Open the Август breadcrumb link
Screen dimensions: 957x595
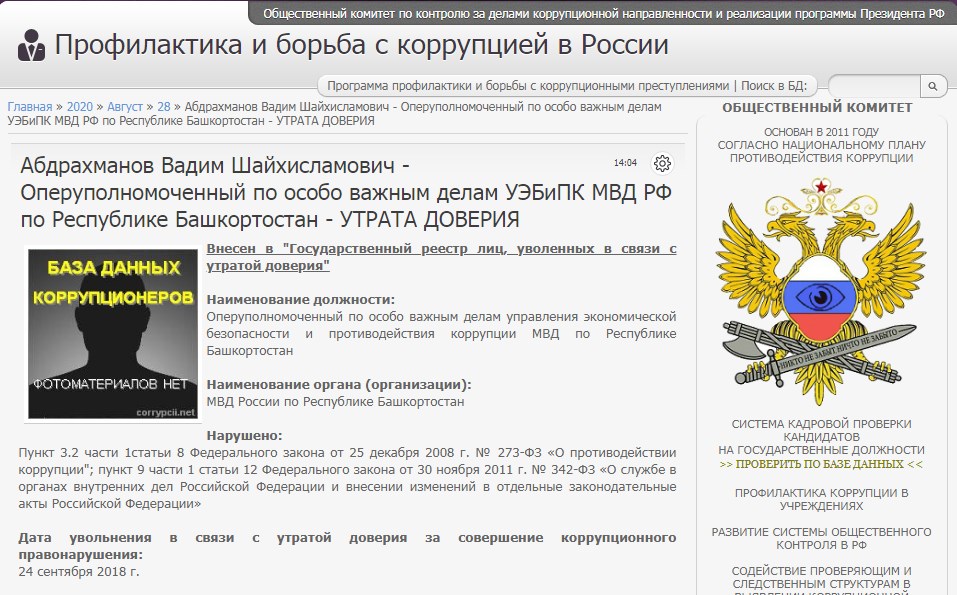(125, 107)
